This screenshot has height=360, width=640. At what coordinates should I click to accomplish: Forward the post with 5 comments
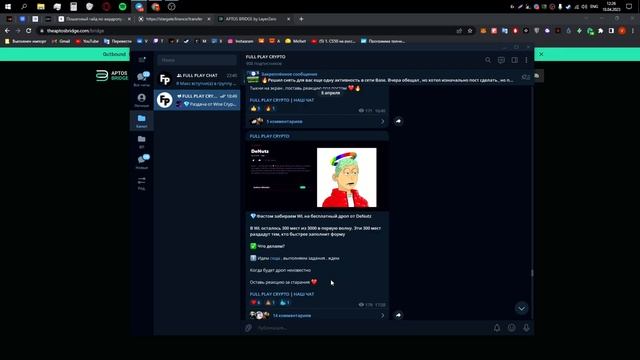tap(398, 121)
